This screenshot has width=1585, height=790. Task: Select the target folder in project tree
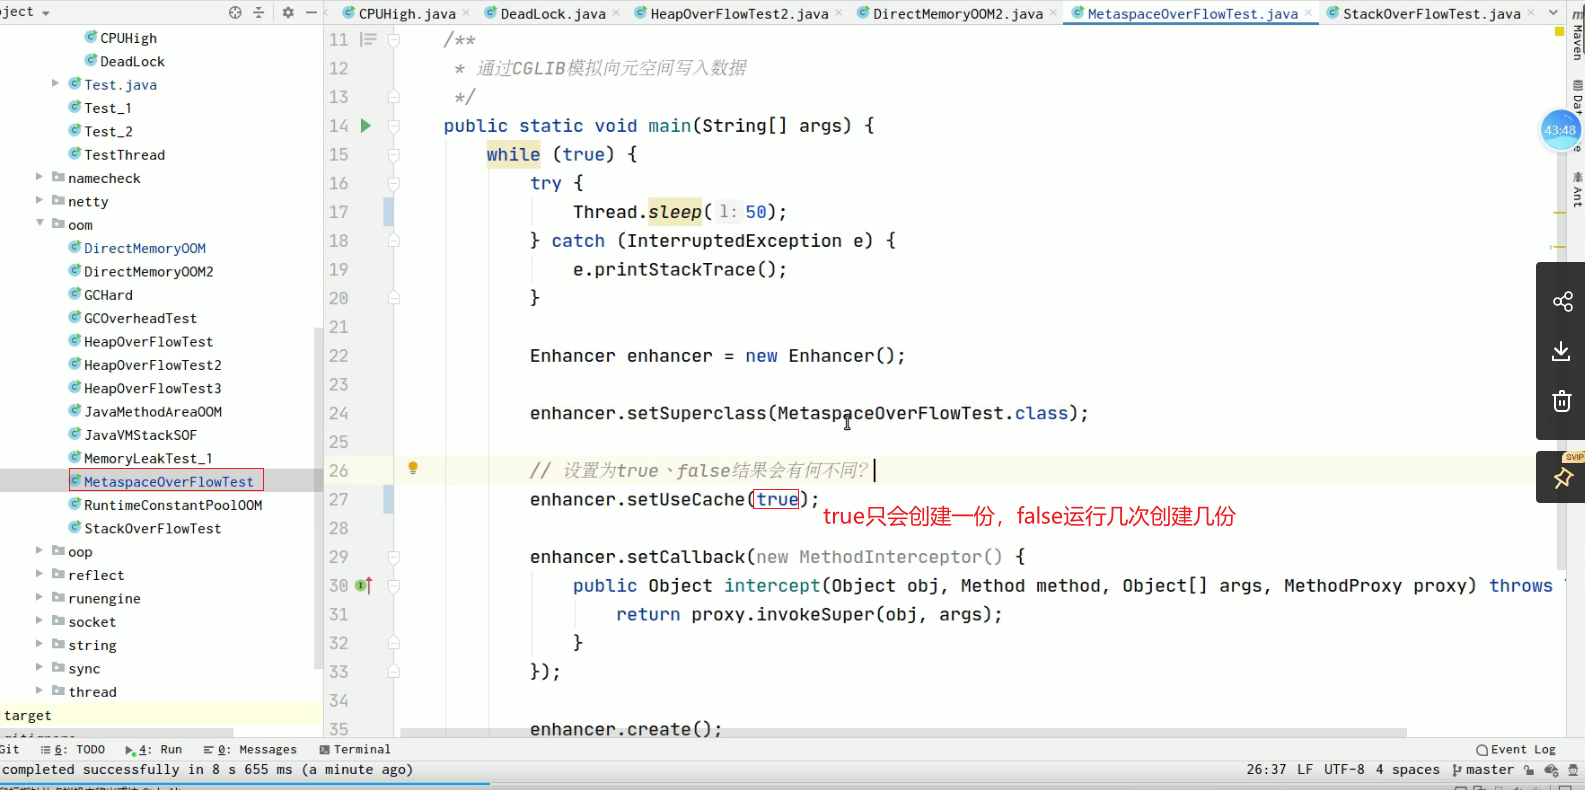[28, 716]
